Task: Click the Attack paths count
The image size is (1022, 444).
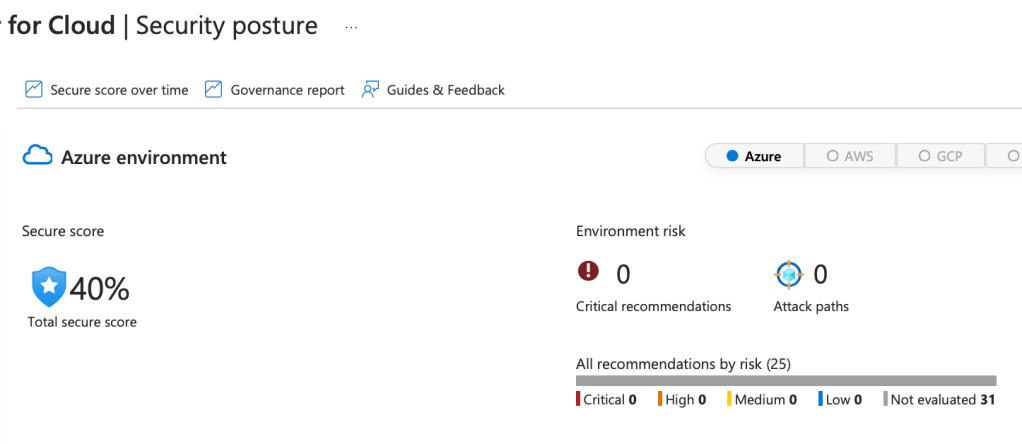Action: tap(820, 274)
